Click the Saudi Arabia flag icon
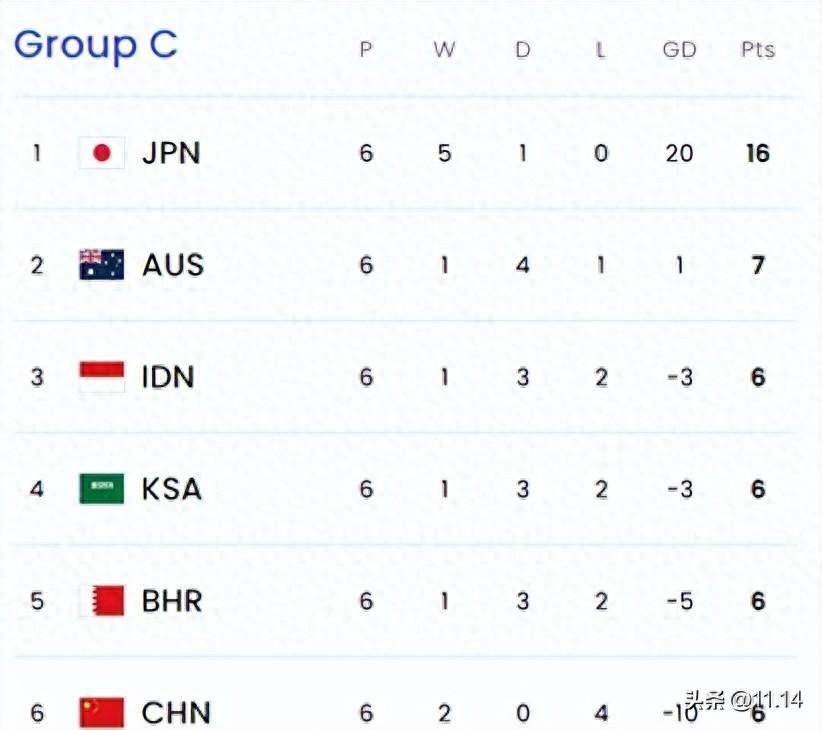 (x=101, y=489)
